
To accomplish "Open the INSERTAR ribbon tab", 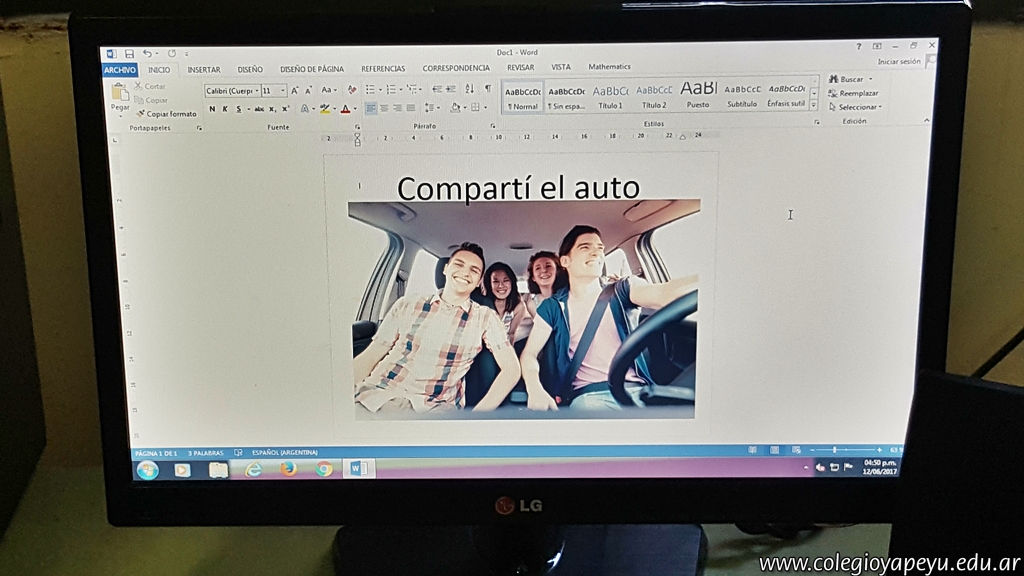I will 204,69.
